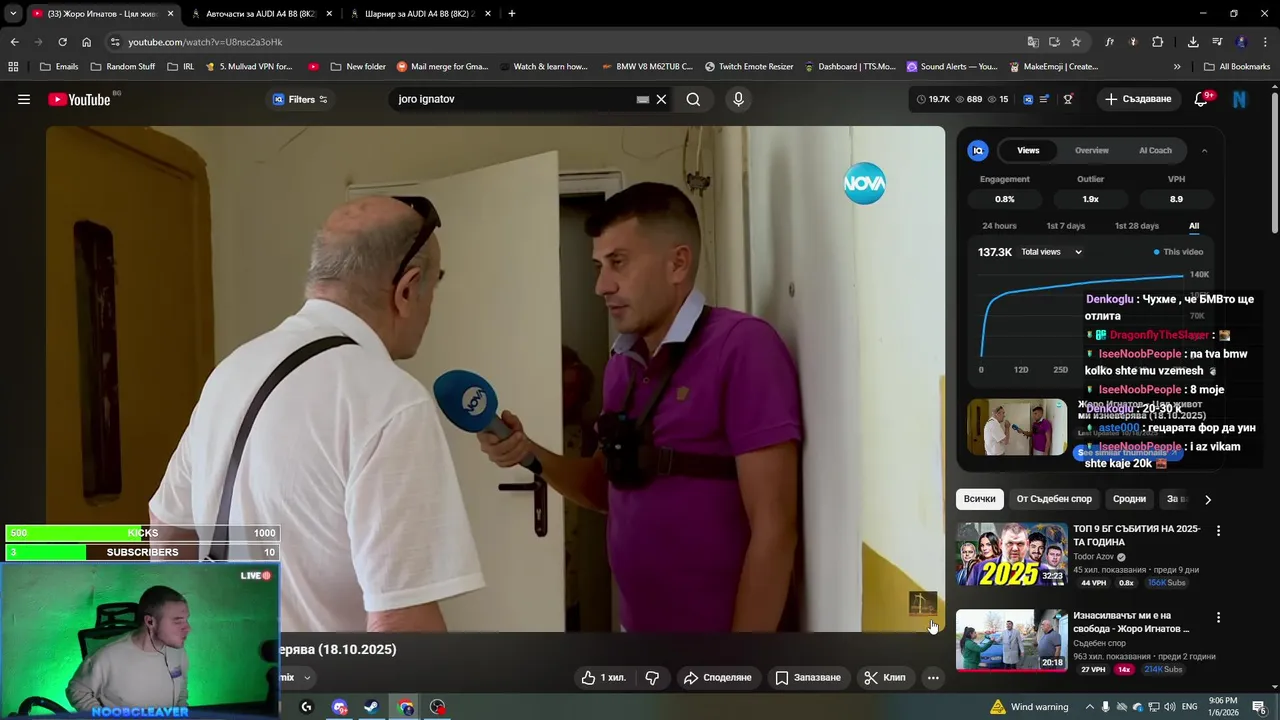Open the Filters button beside the search
The width and height of the screenshot is (1280, 720).
pyautogui.click(x=300, y=99)
